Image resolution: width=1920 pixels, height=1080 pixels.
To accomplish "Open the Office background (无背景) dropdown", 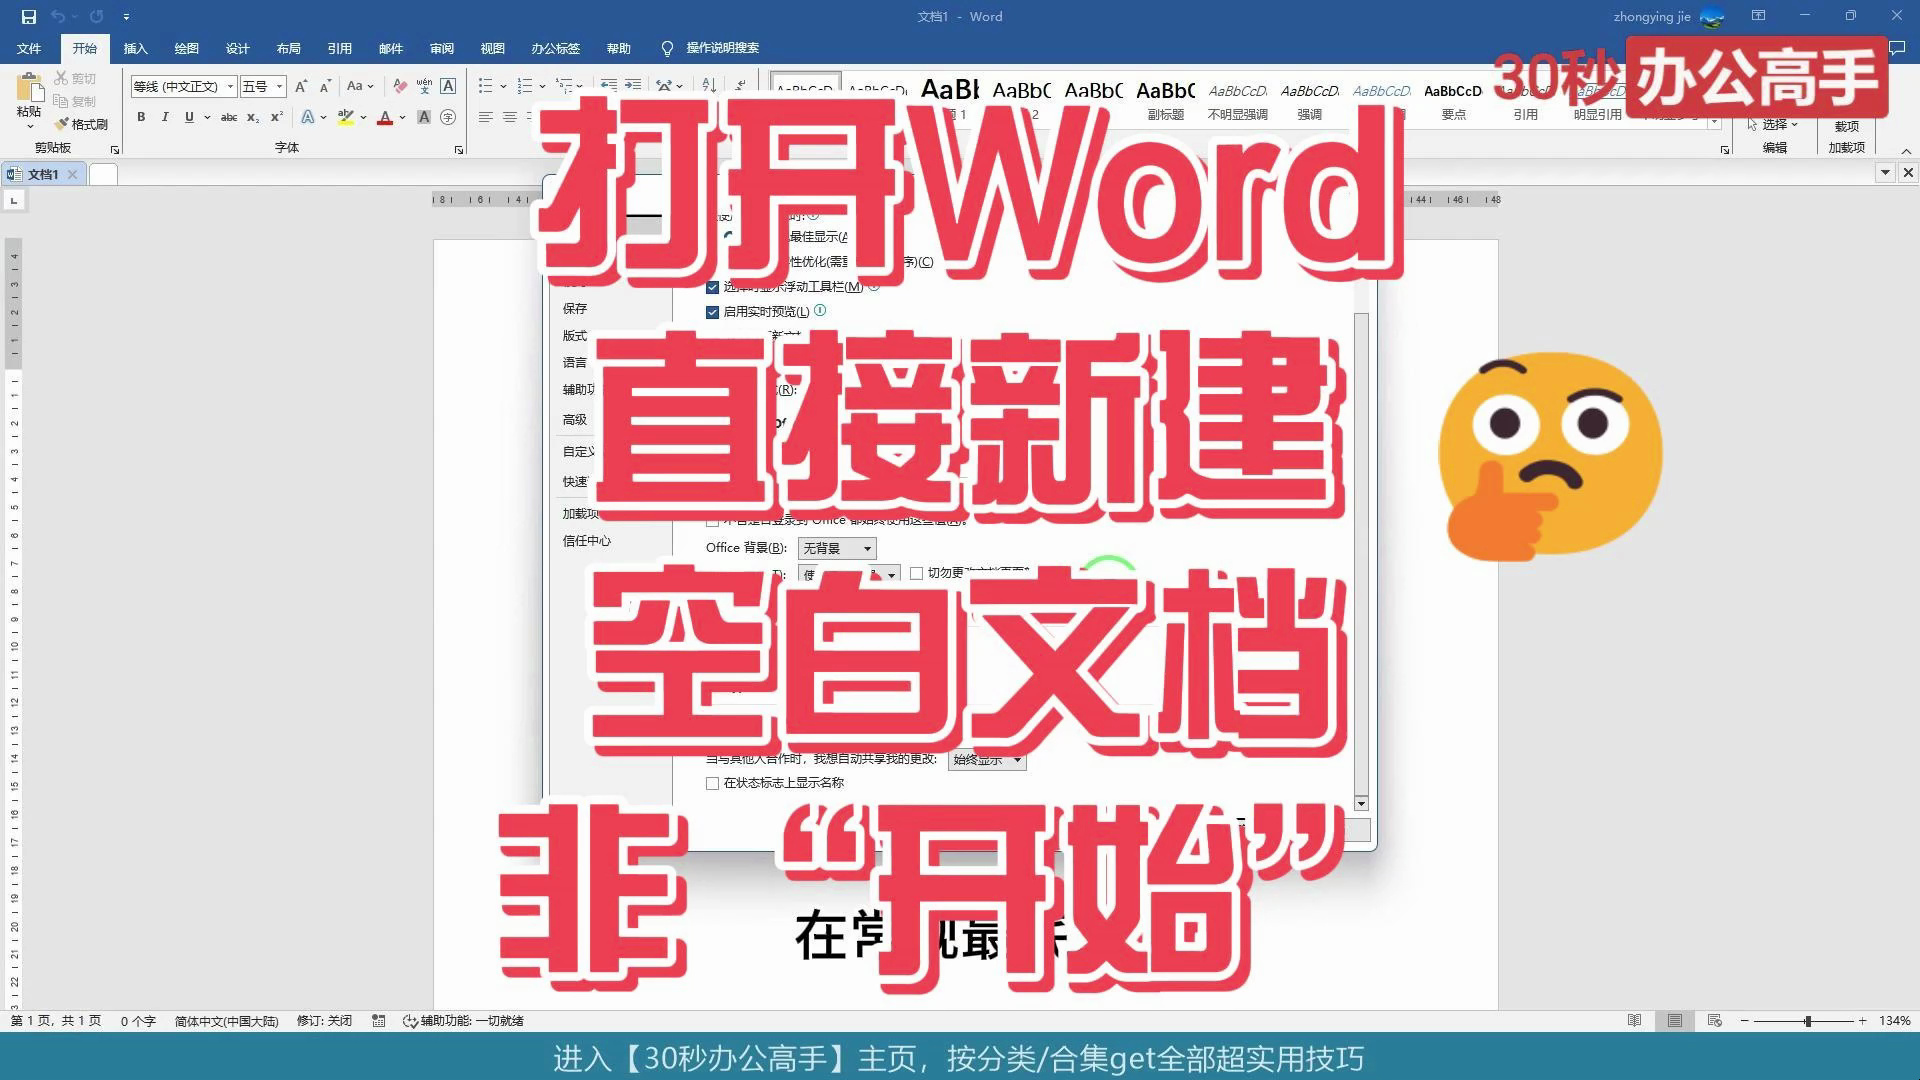I will 837,548.
